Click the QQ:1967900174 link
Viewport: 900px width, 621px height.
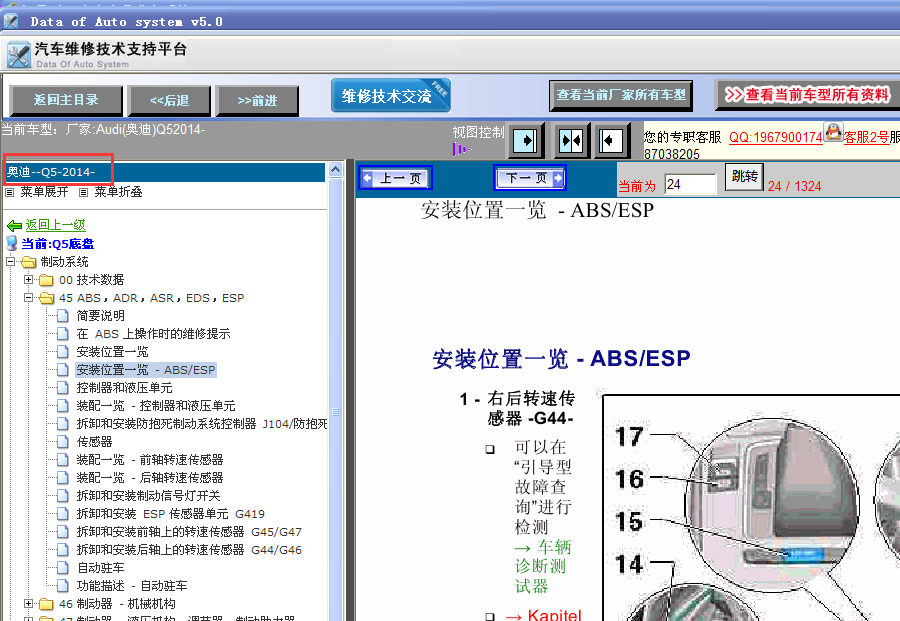(x=775, y=138)
